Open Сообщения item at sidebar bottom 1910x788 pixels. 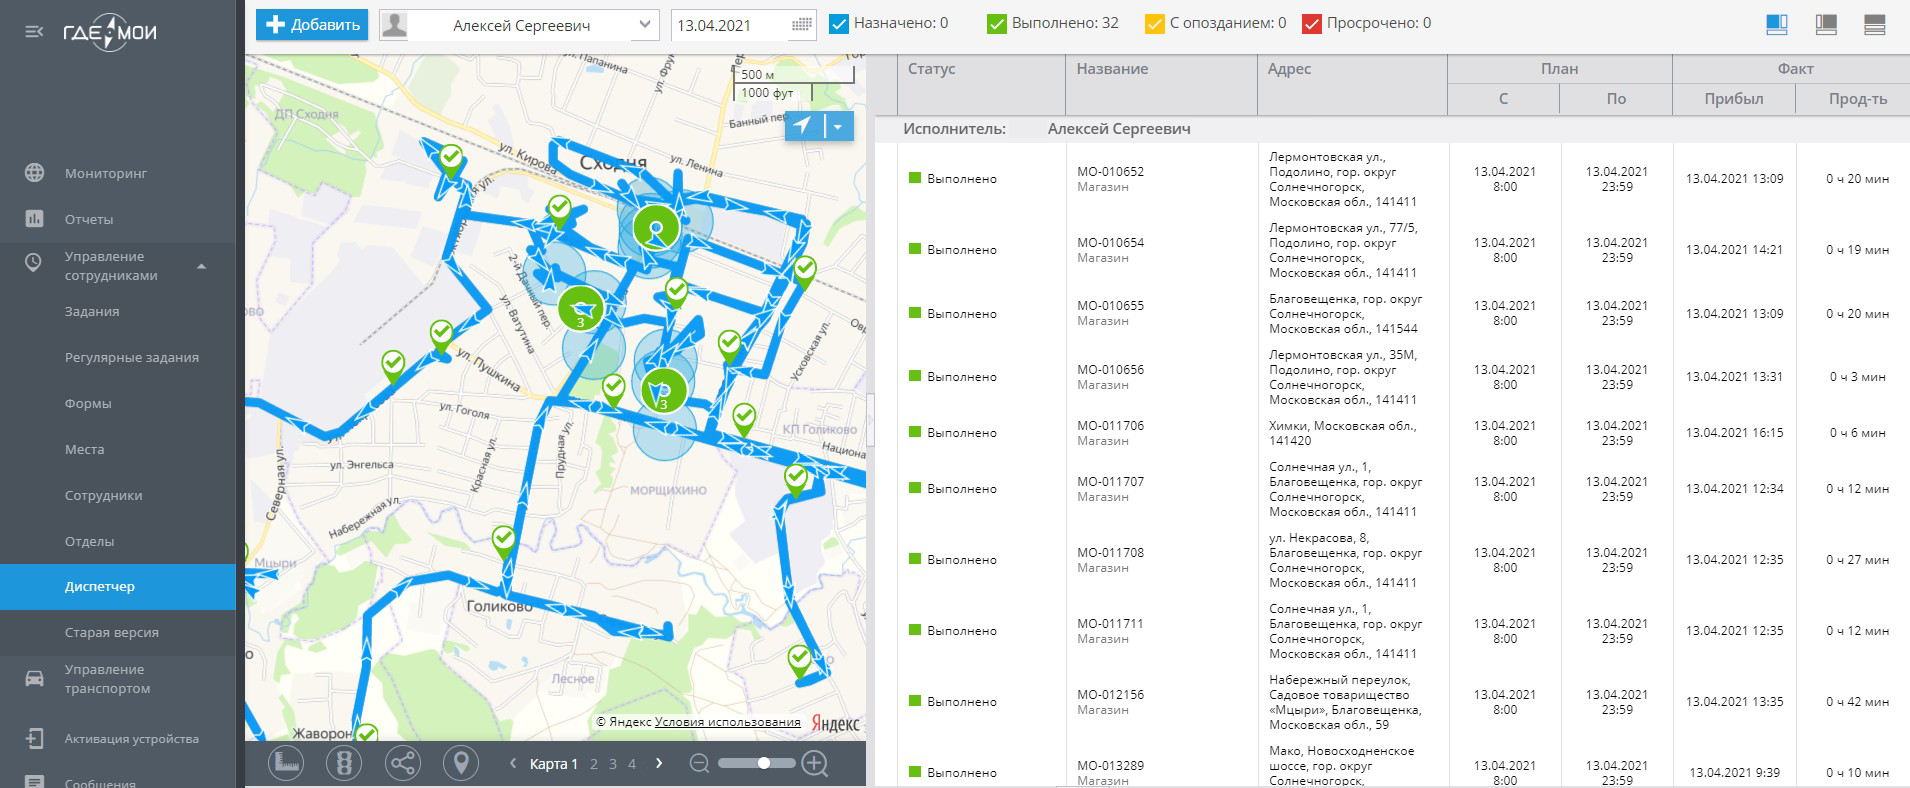tap(100, 782)
